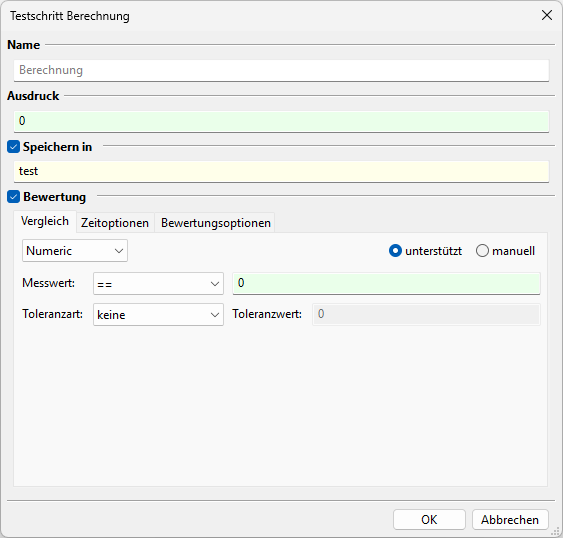The width and height of the screenshot is (563, 538).
Task: Open the Bewertungsoptionen tab
Action: [215, 223]
